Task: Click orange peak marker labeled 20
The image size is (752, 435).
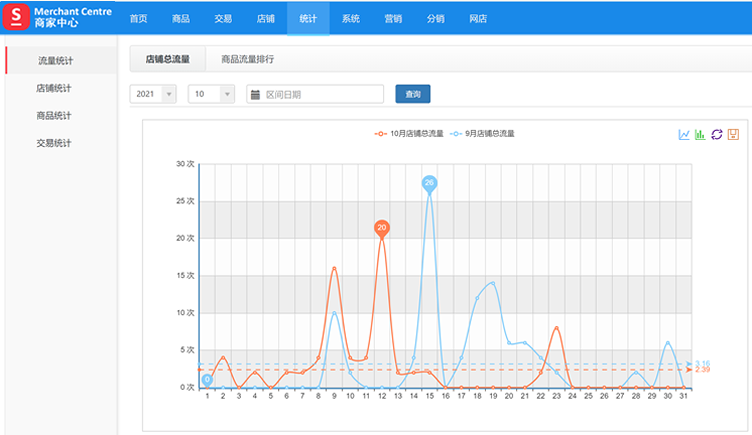Action: pos(381,228)
